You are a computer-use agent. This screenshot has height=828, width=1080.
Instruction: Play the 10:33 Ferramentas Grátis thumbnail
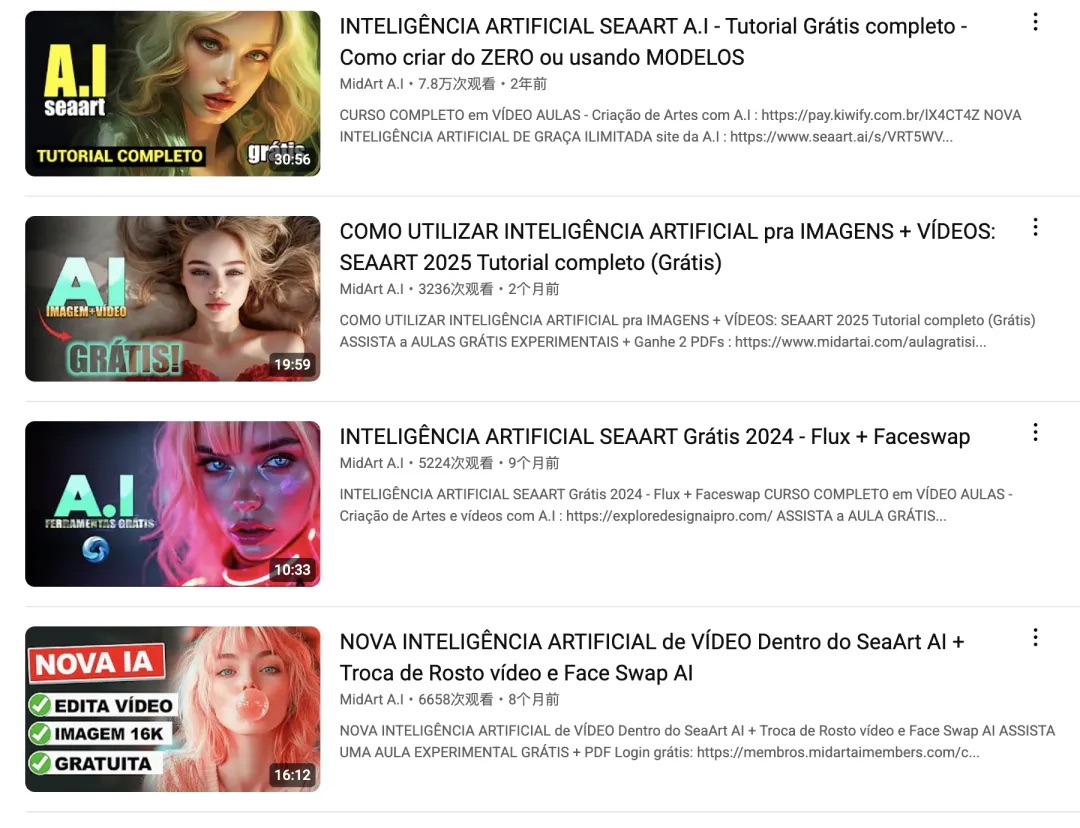173,504
